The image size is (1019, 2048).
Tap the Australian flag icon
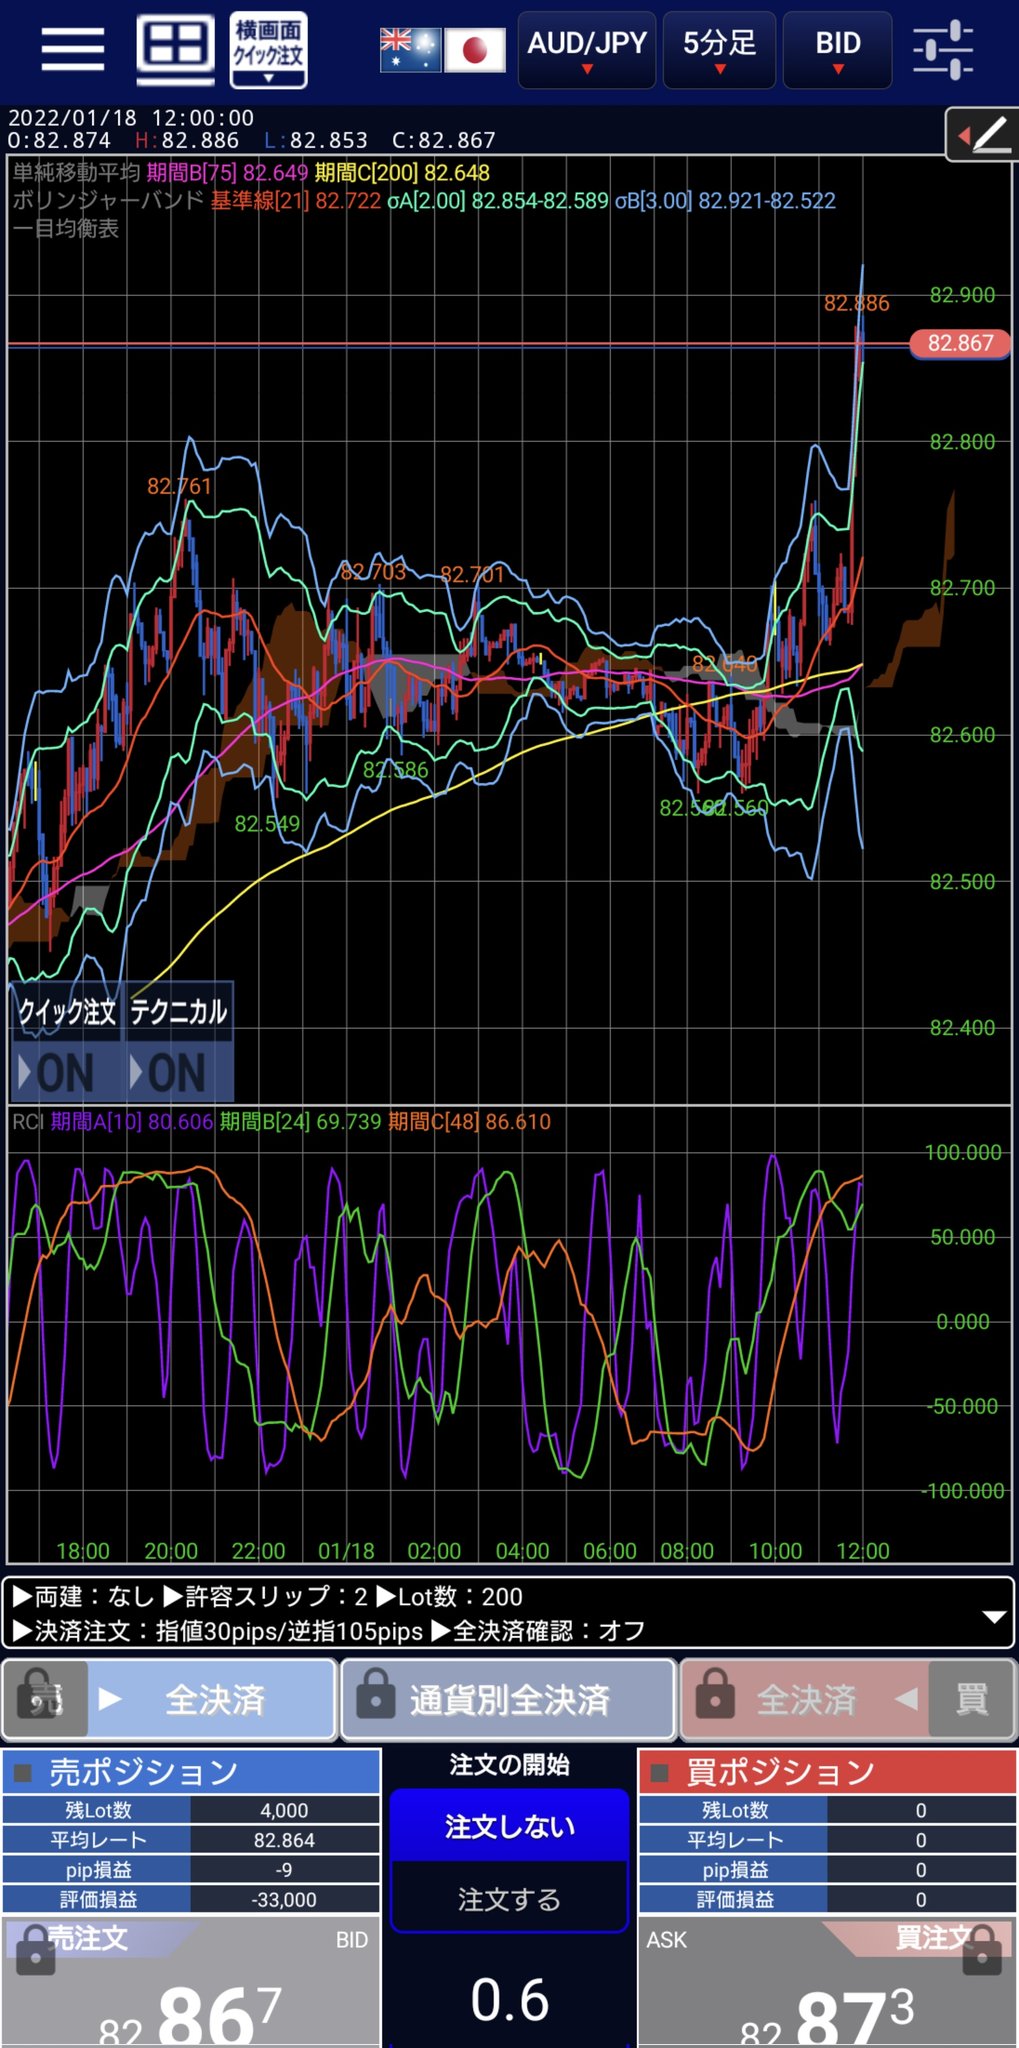point(409,50)
